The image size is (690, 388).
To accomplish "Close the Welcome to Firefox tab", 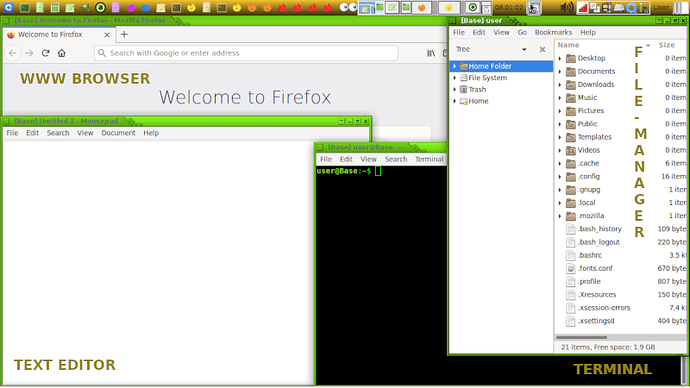I will [107, 34].
